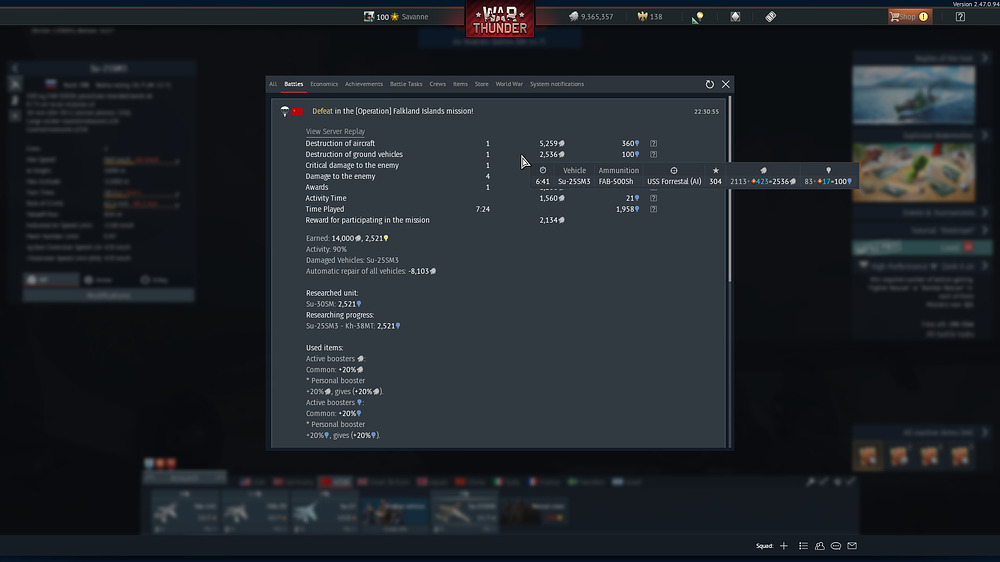Add squad member with plus icon
1000x562 pixels.
[x=784, y=546]
